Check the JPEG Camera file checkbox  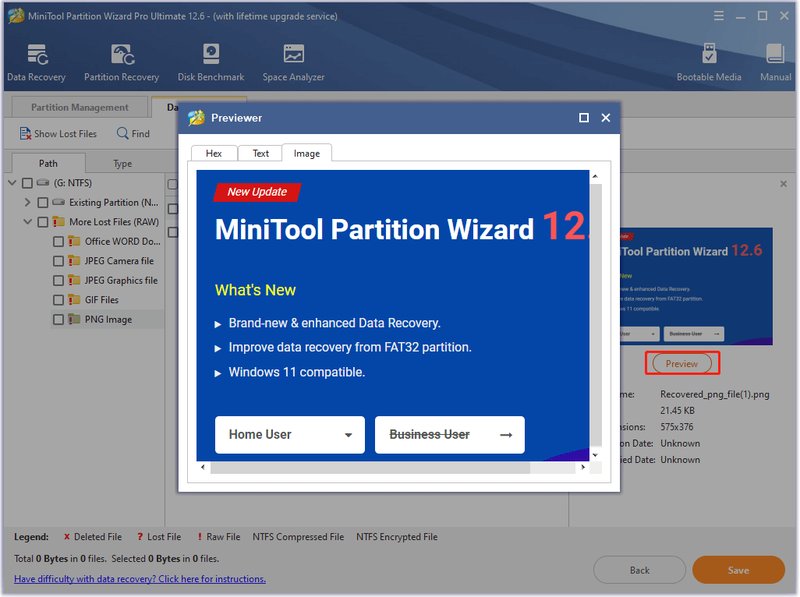click(x=59, y=261)
